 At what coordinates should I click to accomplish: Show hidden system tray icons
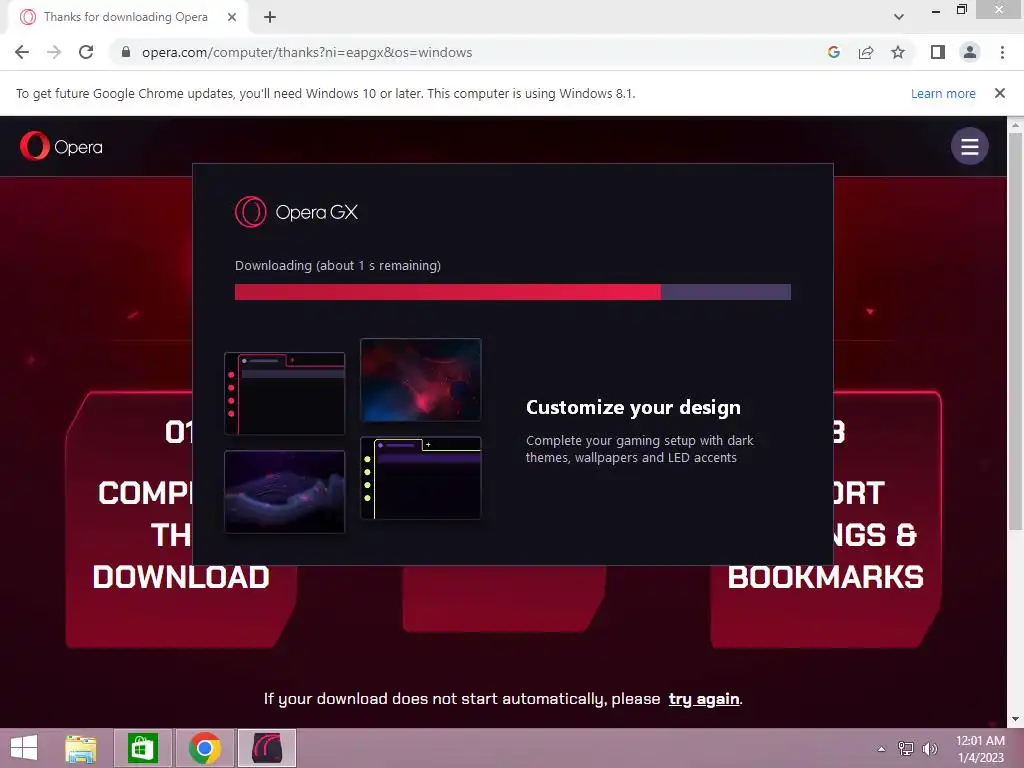pyautogui.click(x=882, y=749)
